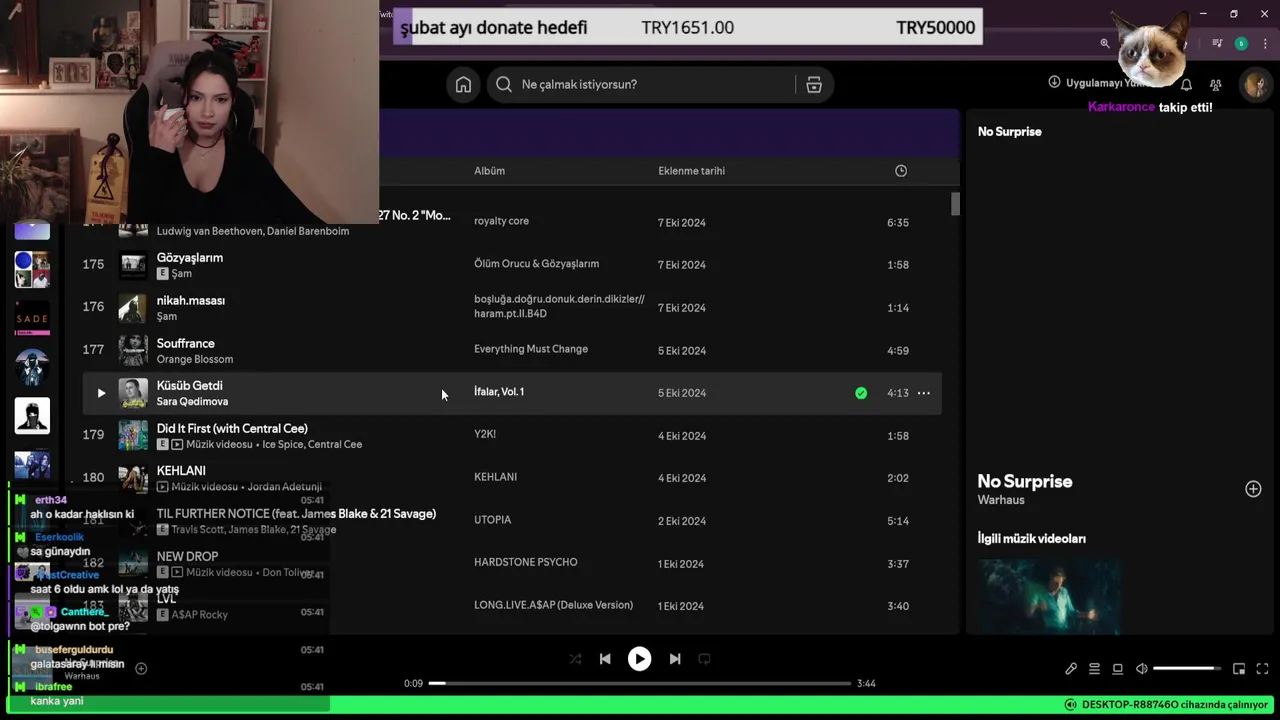1280x720 pixels.
Task: Click the playlist vertical scrollbar
Action: [x=955, y=204]
